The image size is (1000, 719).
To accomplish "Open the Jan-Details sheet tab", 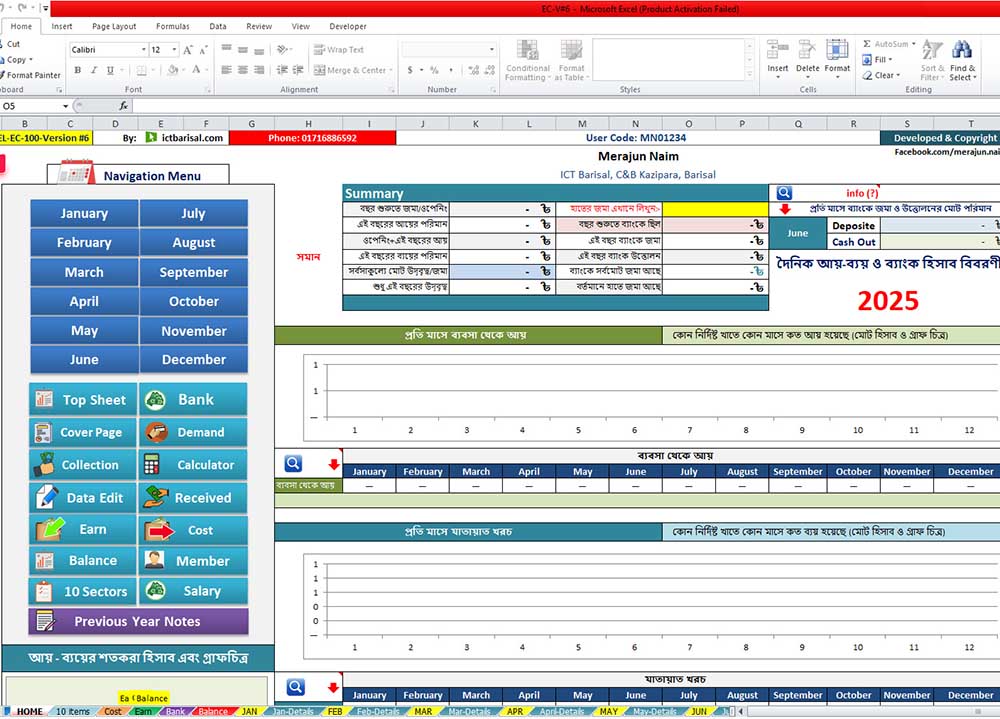I will pos(293,712).
